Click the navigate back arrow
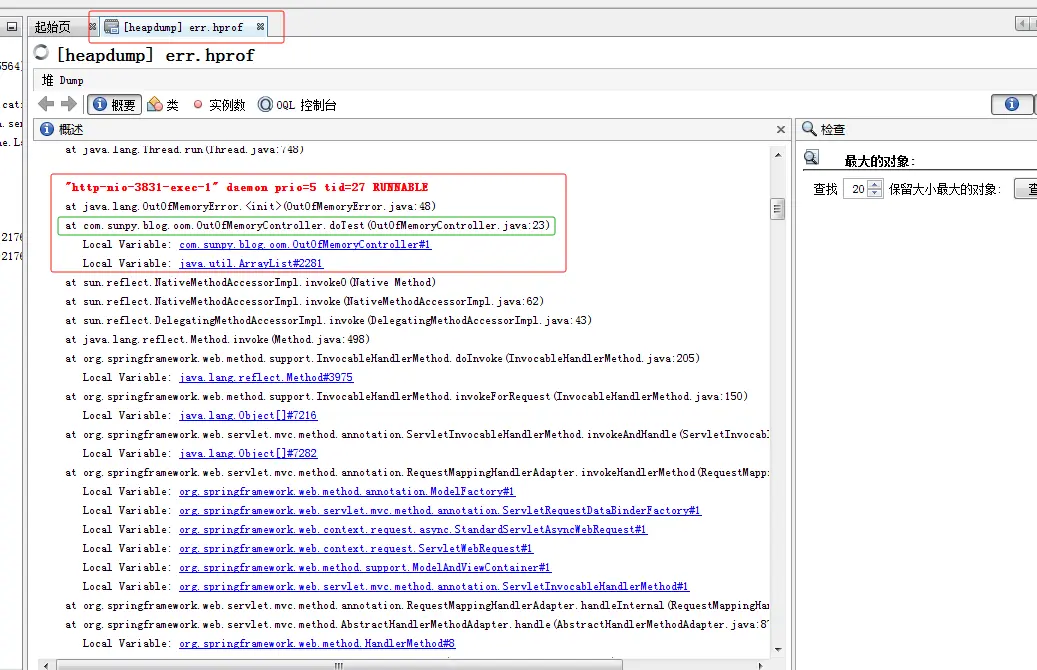 click(46, 104)
